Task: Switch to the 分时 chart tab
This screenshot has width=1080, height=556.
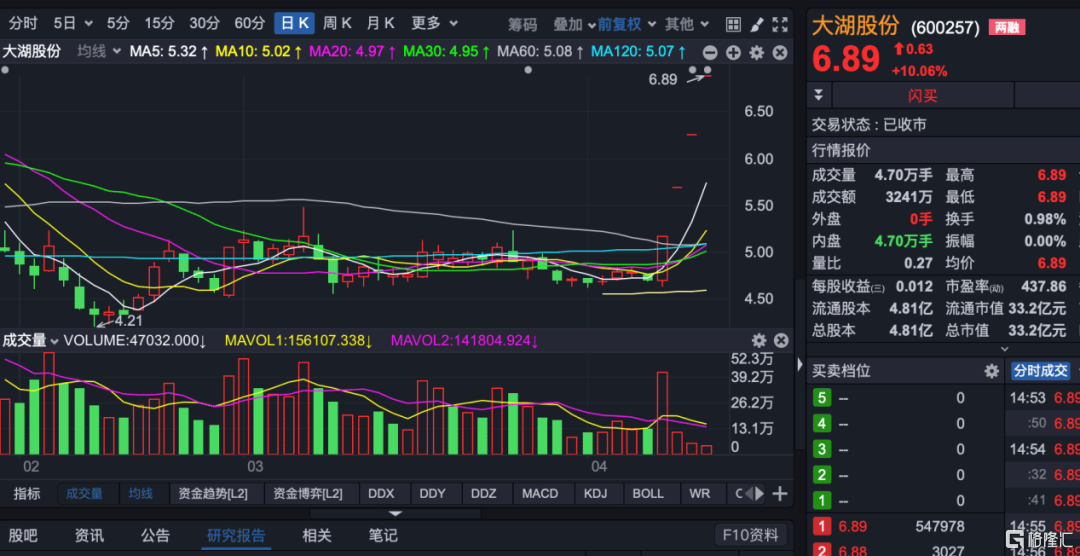Action: pyautogui.click(x=23, y=23)
